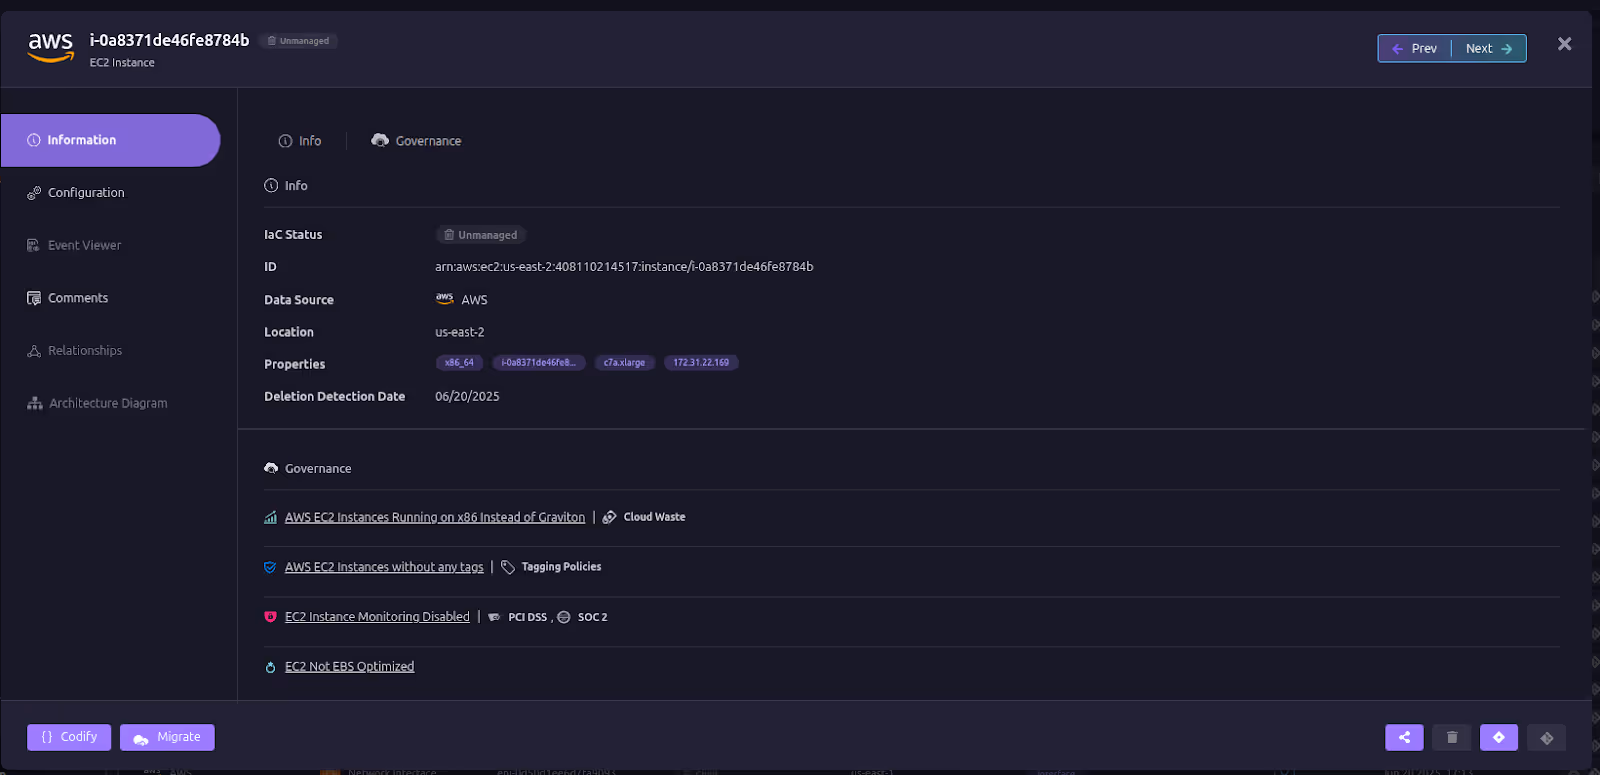Screen dimensions: 1600x775
Task: Click the x86_64 property chip
Action: click(x=459, y=363)
